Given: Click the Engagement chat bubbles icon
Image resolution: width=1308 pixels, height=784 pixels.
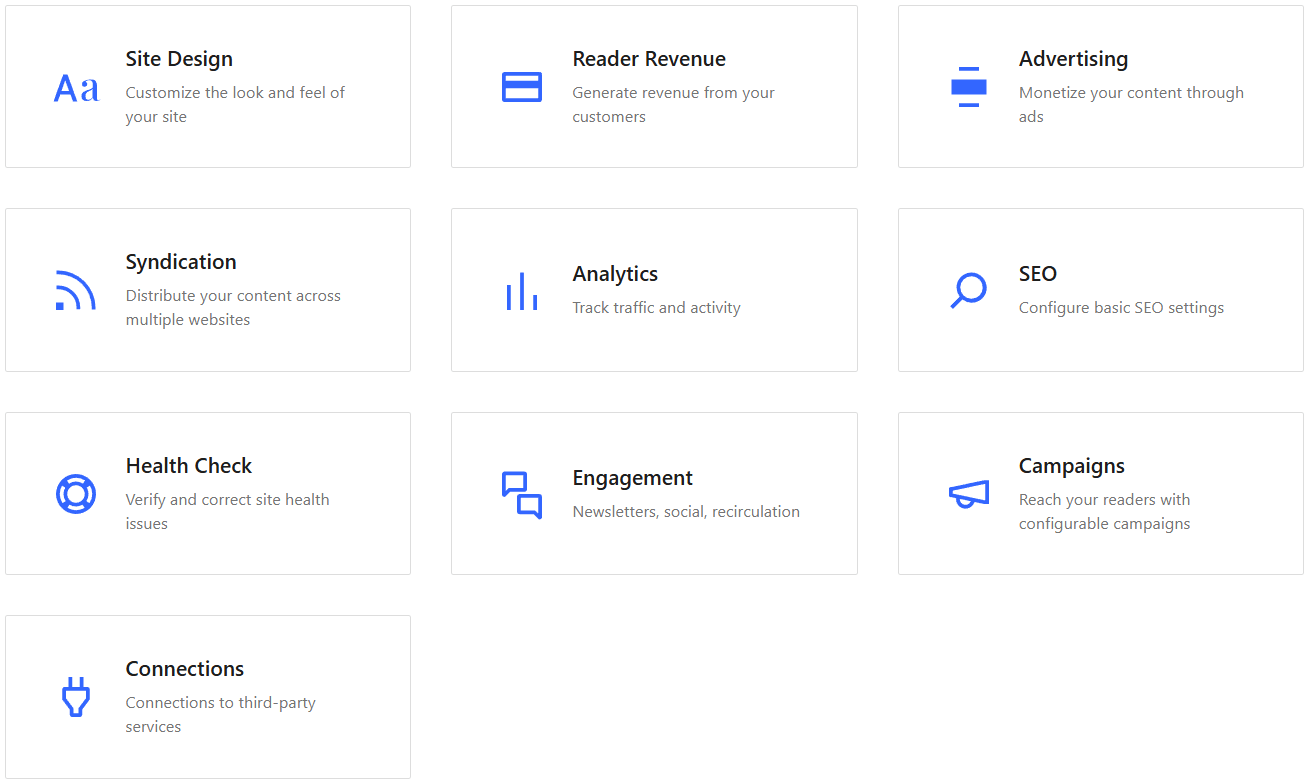Looking at the screenshot, I should [522, 495].
